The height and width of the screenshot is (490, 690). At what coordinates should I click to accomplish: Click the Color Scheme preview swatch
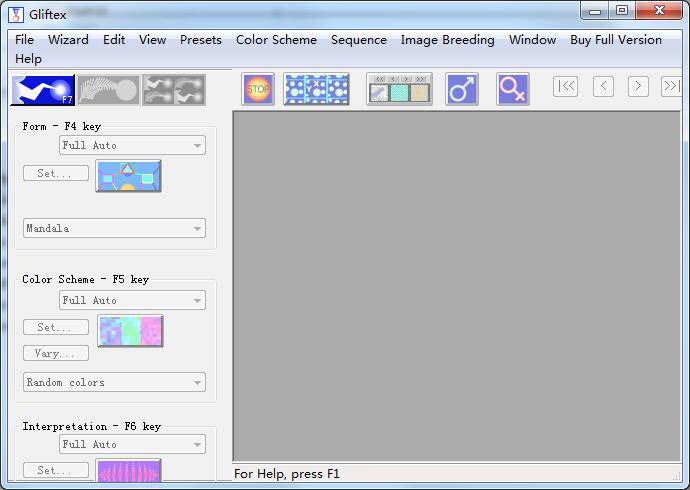click(130, 331)
